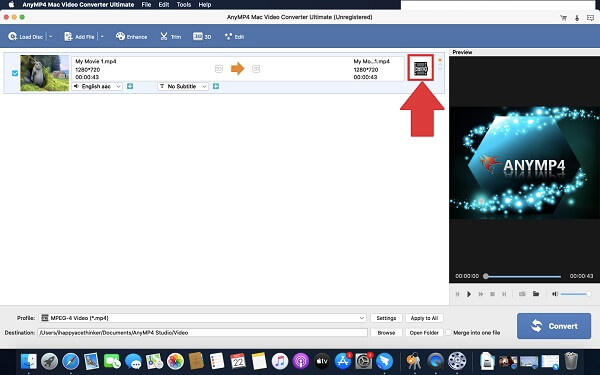Click the Browse destination button
Image resolution: width=600 pixels, height=375 pixels.
[x=386, y=333]
